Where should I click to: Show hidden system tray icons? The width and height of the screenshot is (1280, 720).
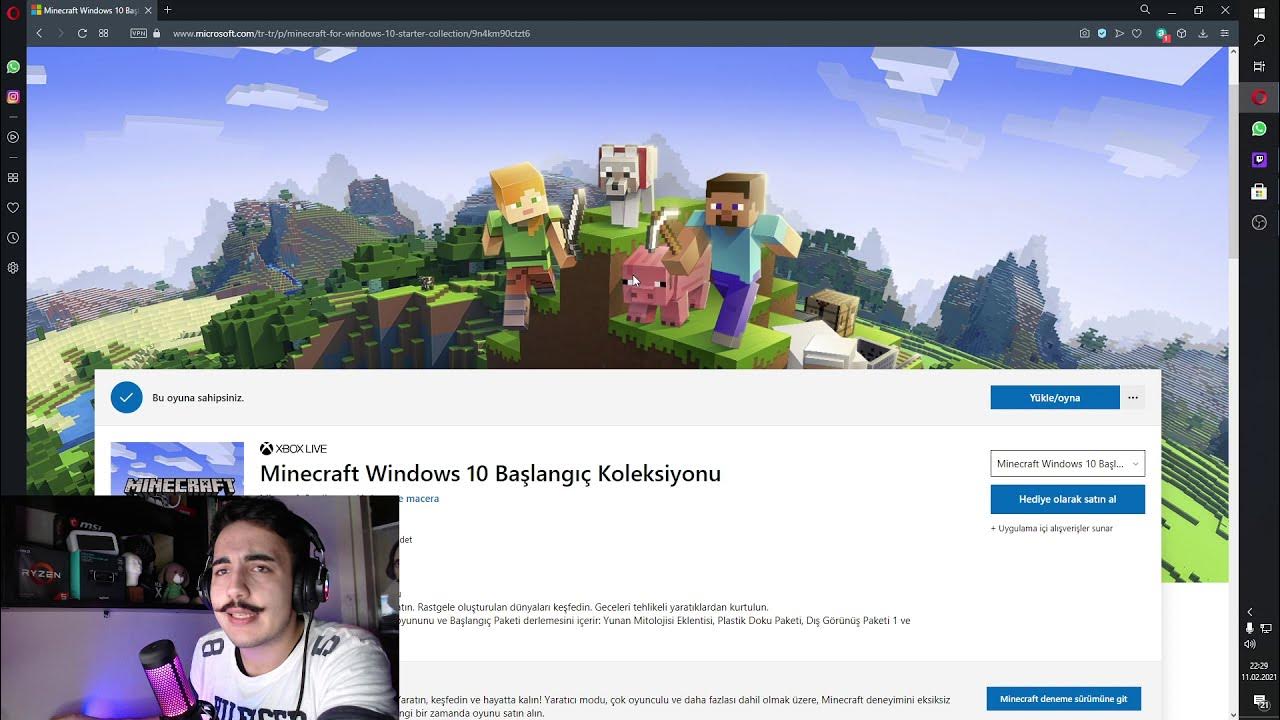(1250, 612)
